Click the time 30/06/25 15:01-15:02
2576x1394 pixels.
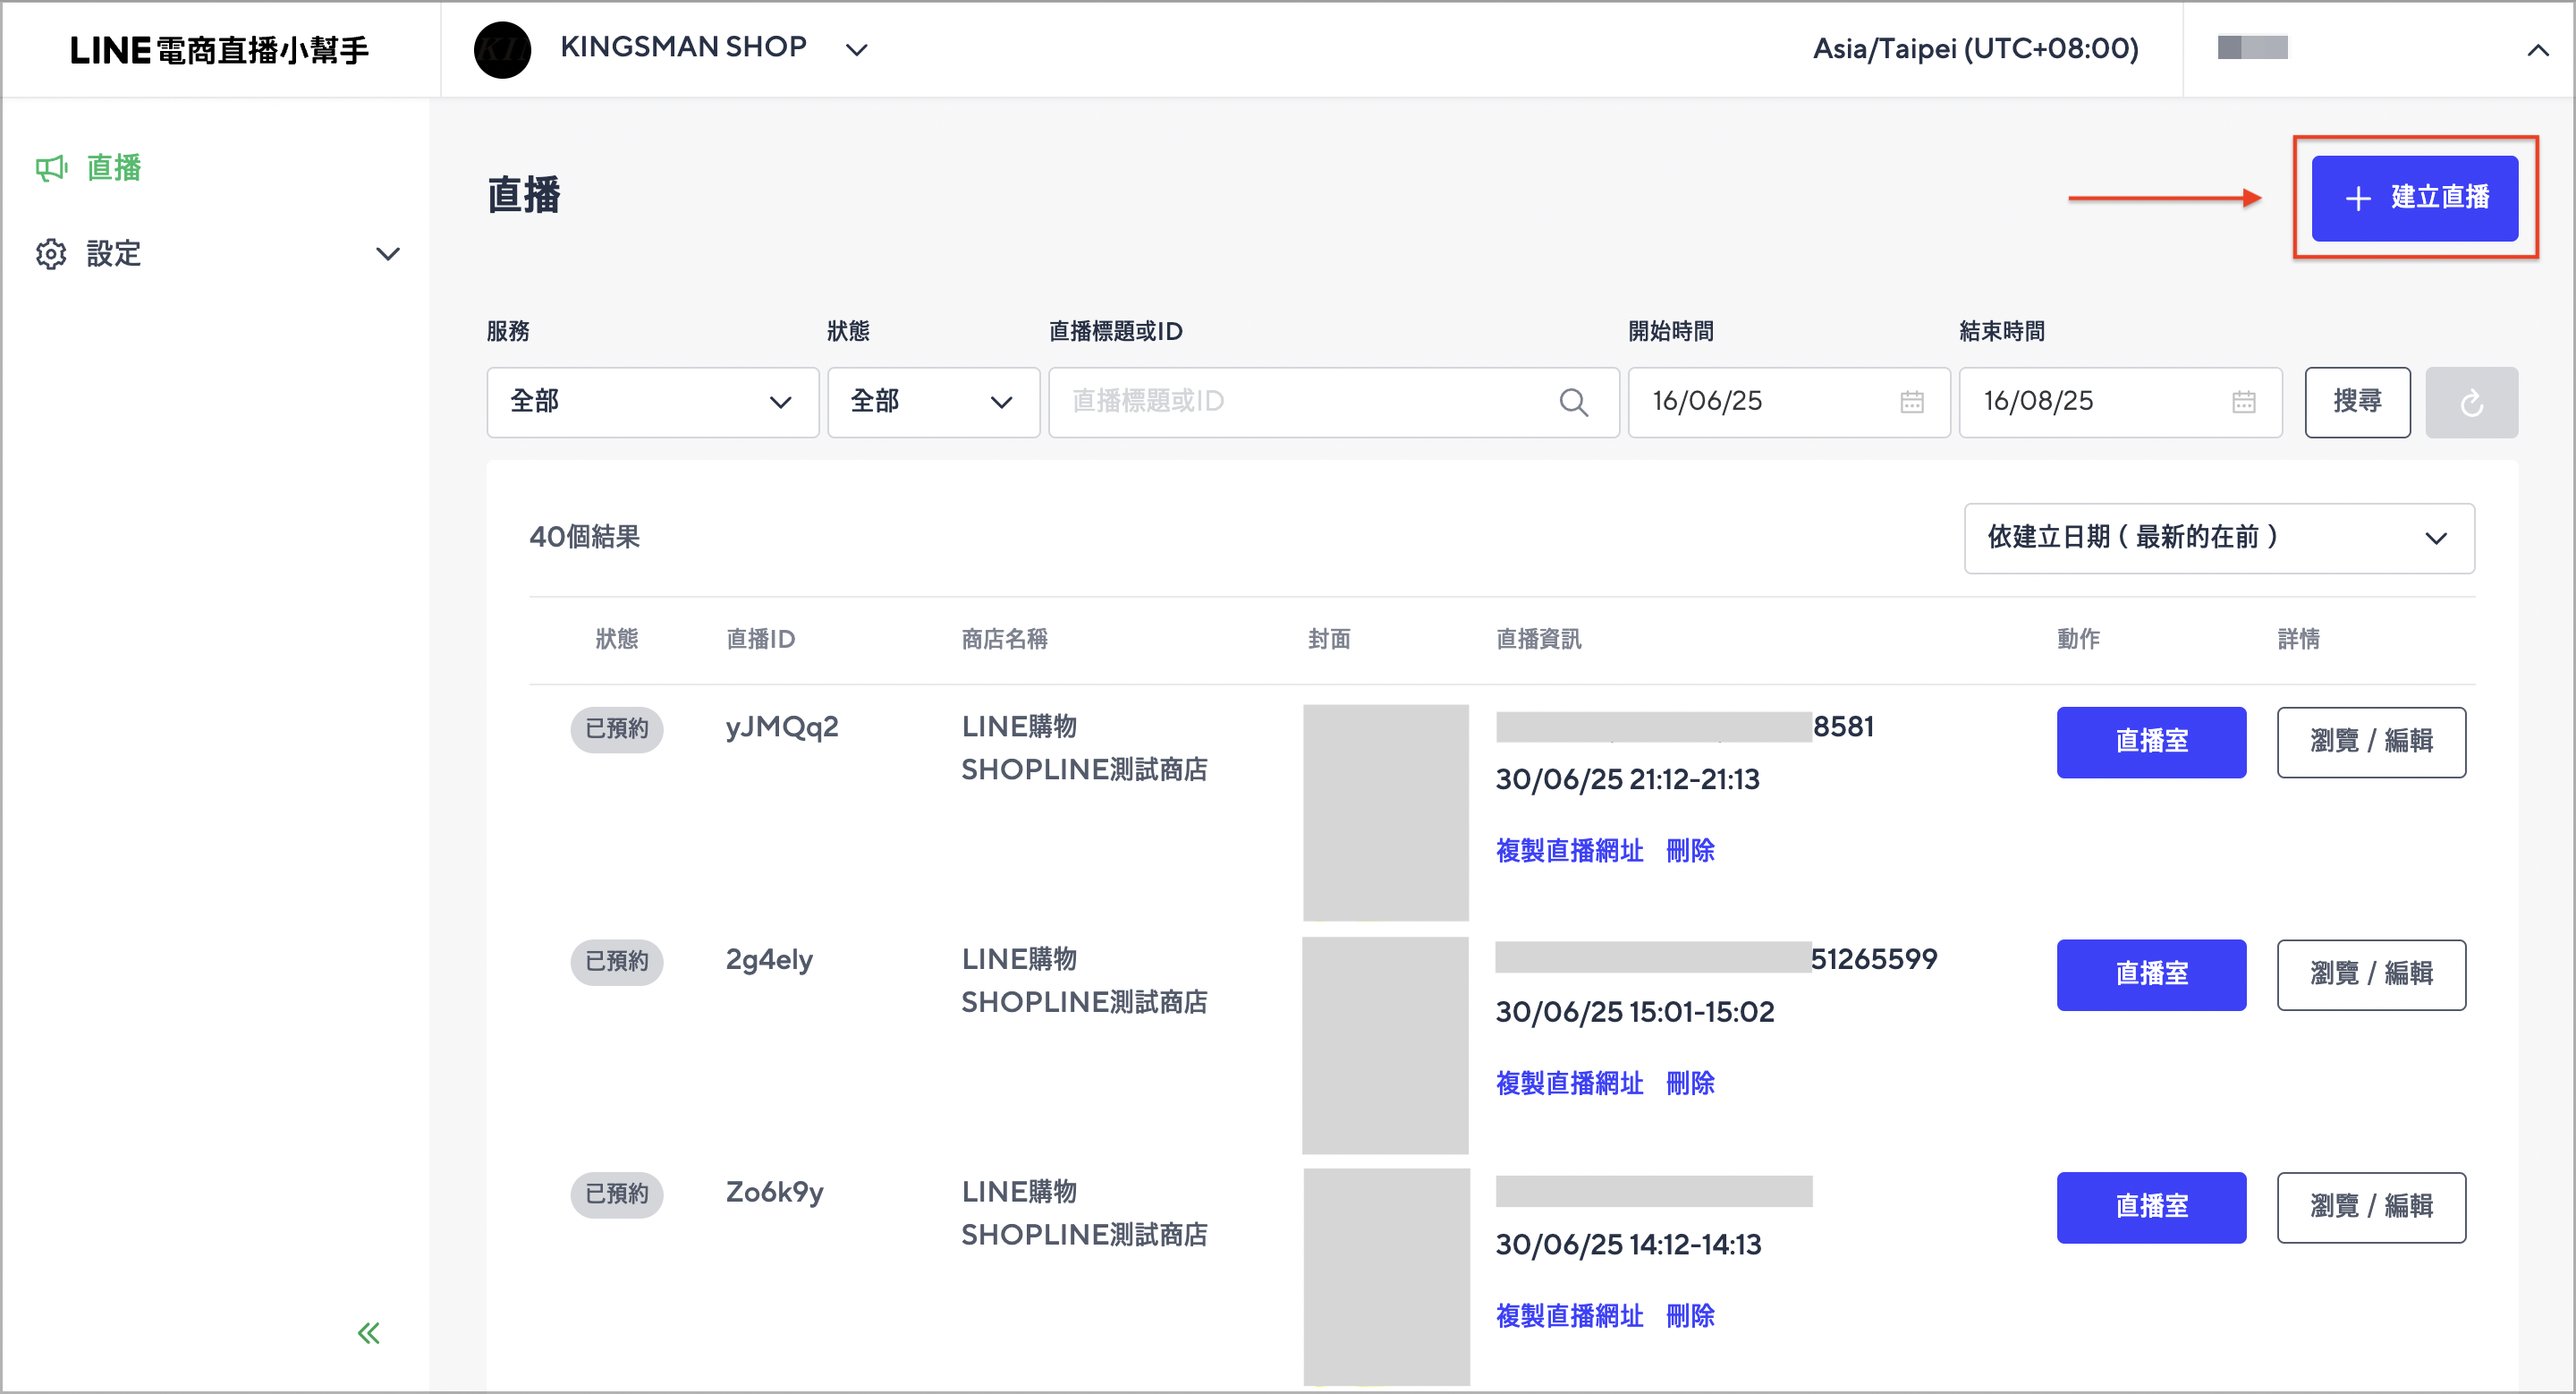1634,1012
